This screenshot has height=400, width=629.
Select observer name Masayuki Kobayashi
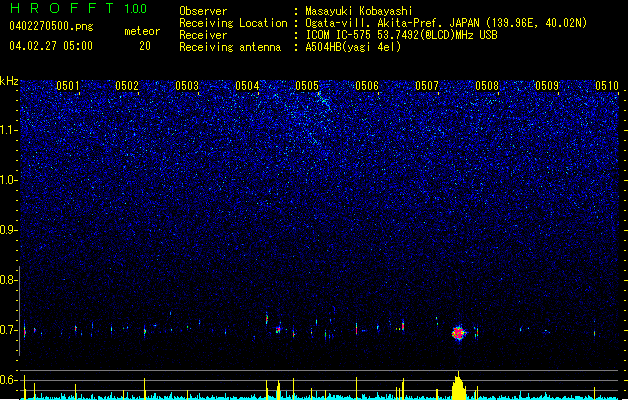[359, 11]
